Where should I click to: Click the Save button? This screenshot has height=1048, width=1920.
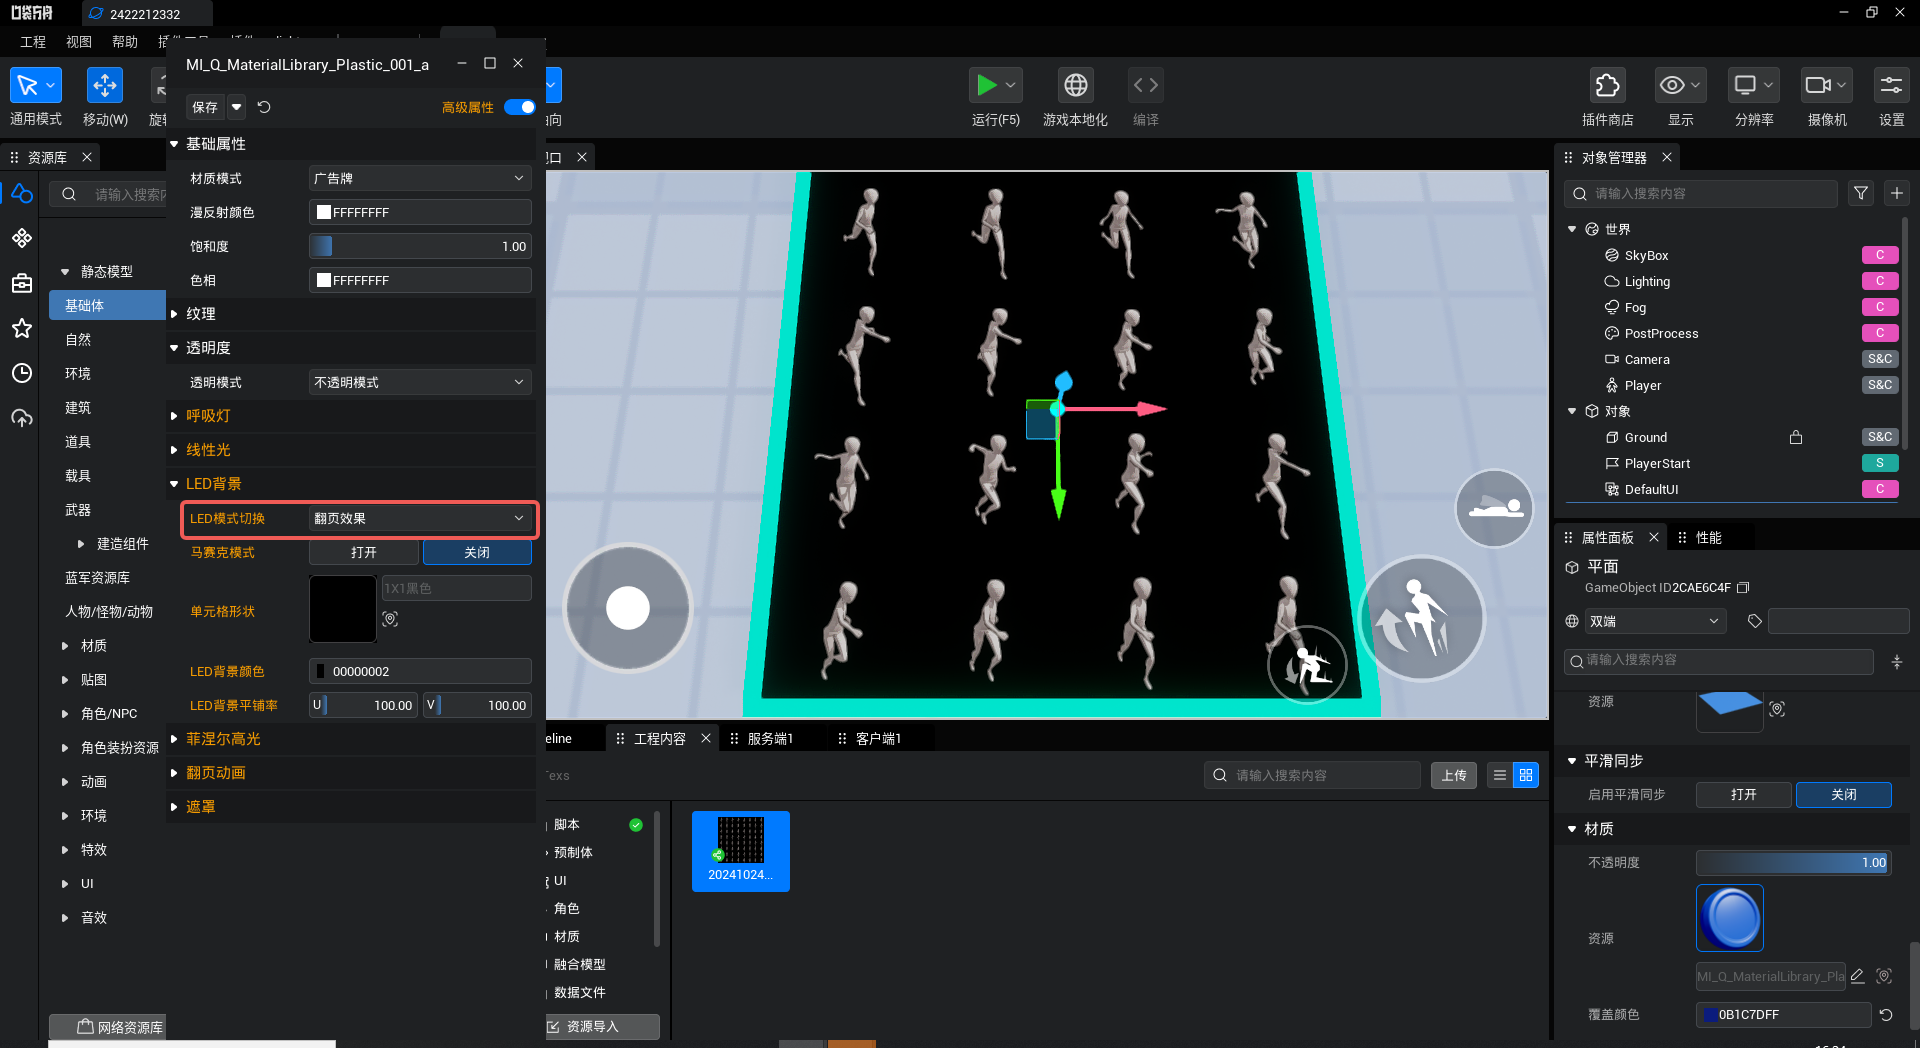[205, 107]
